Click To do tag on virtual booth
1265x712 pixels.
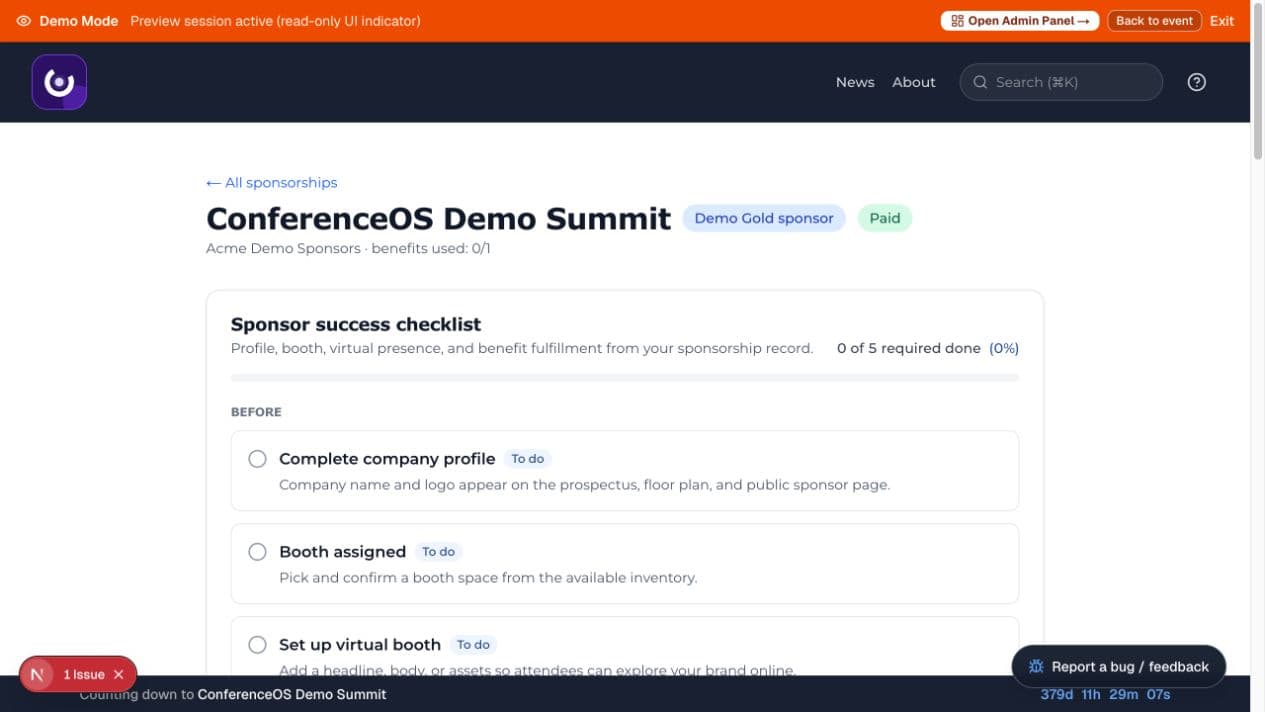(473, 645)
